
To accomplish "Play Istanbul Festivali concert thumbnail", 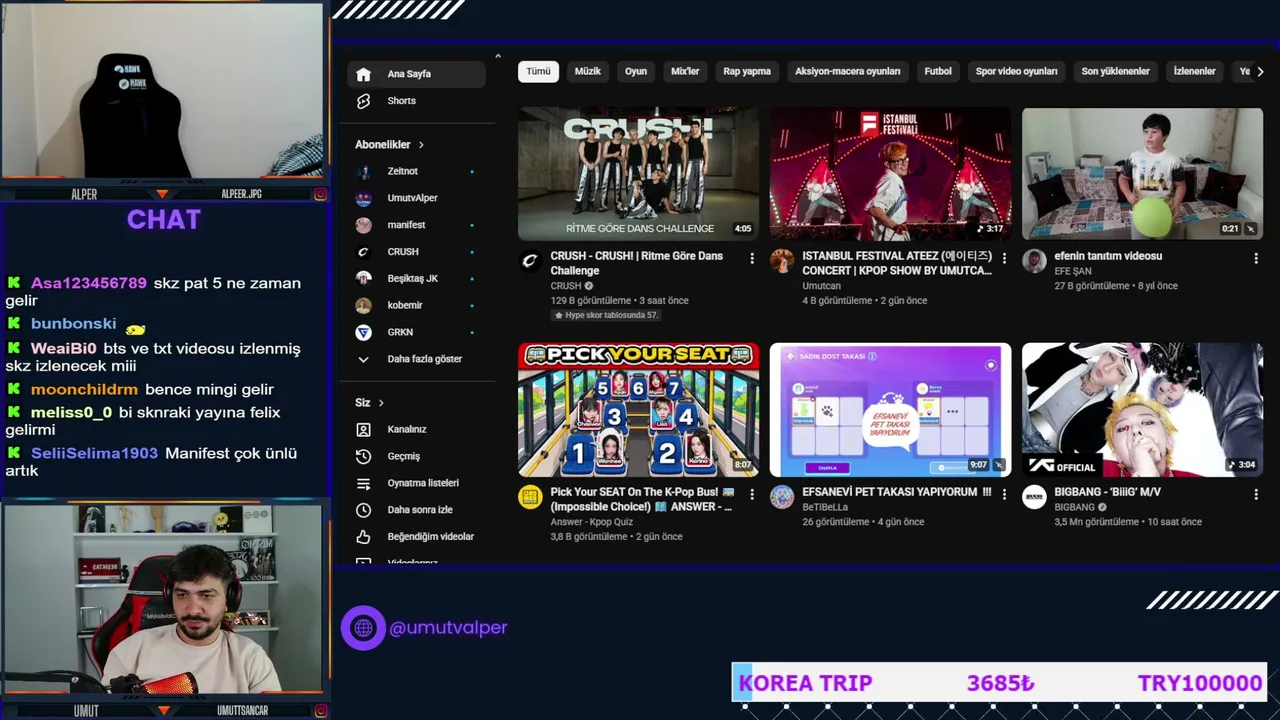I will [890, 174].
